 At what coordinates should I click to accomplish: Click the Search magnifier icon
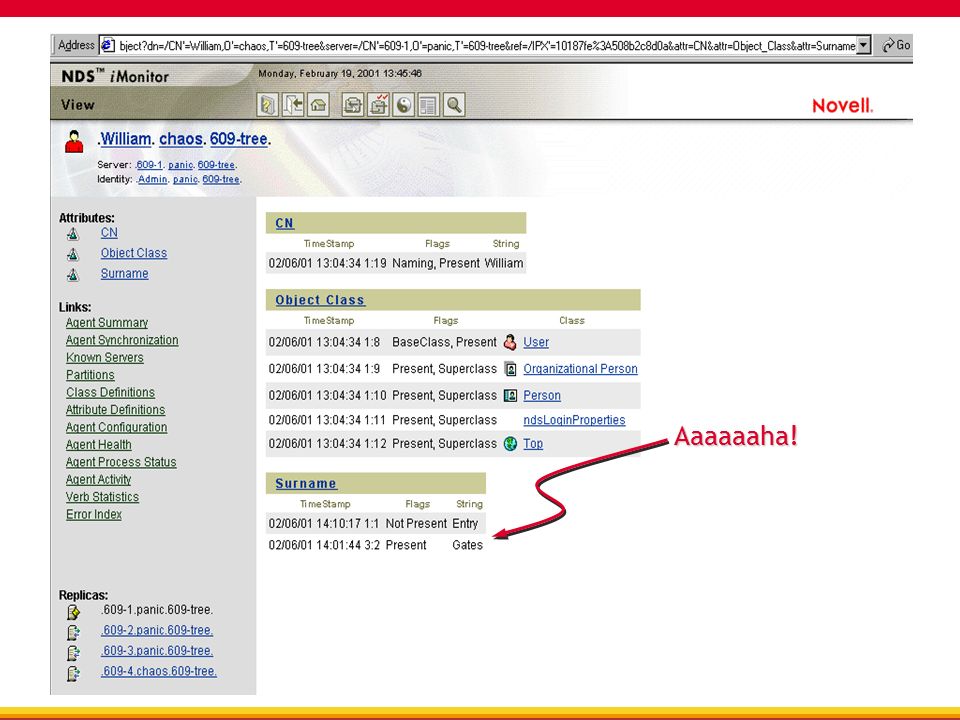pos(454,105)
